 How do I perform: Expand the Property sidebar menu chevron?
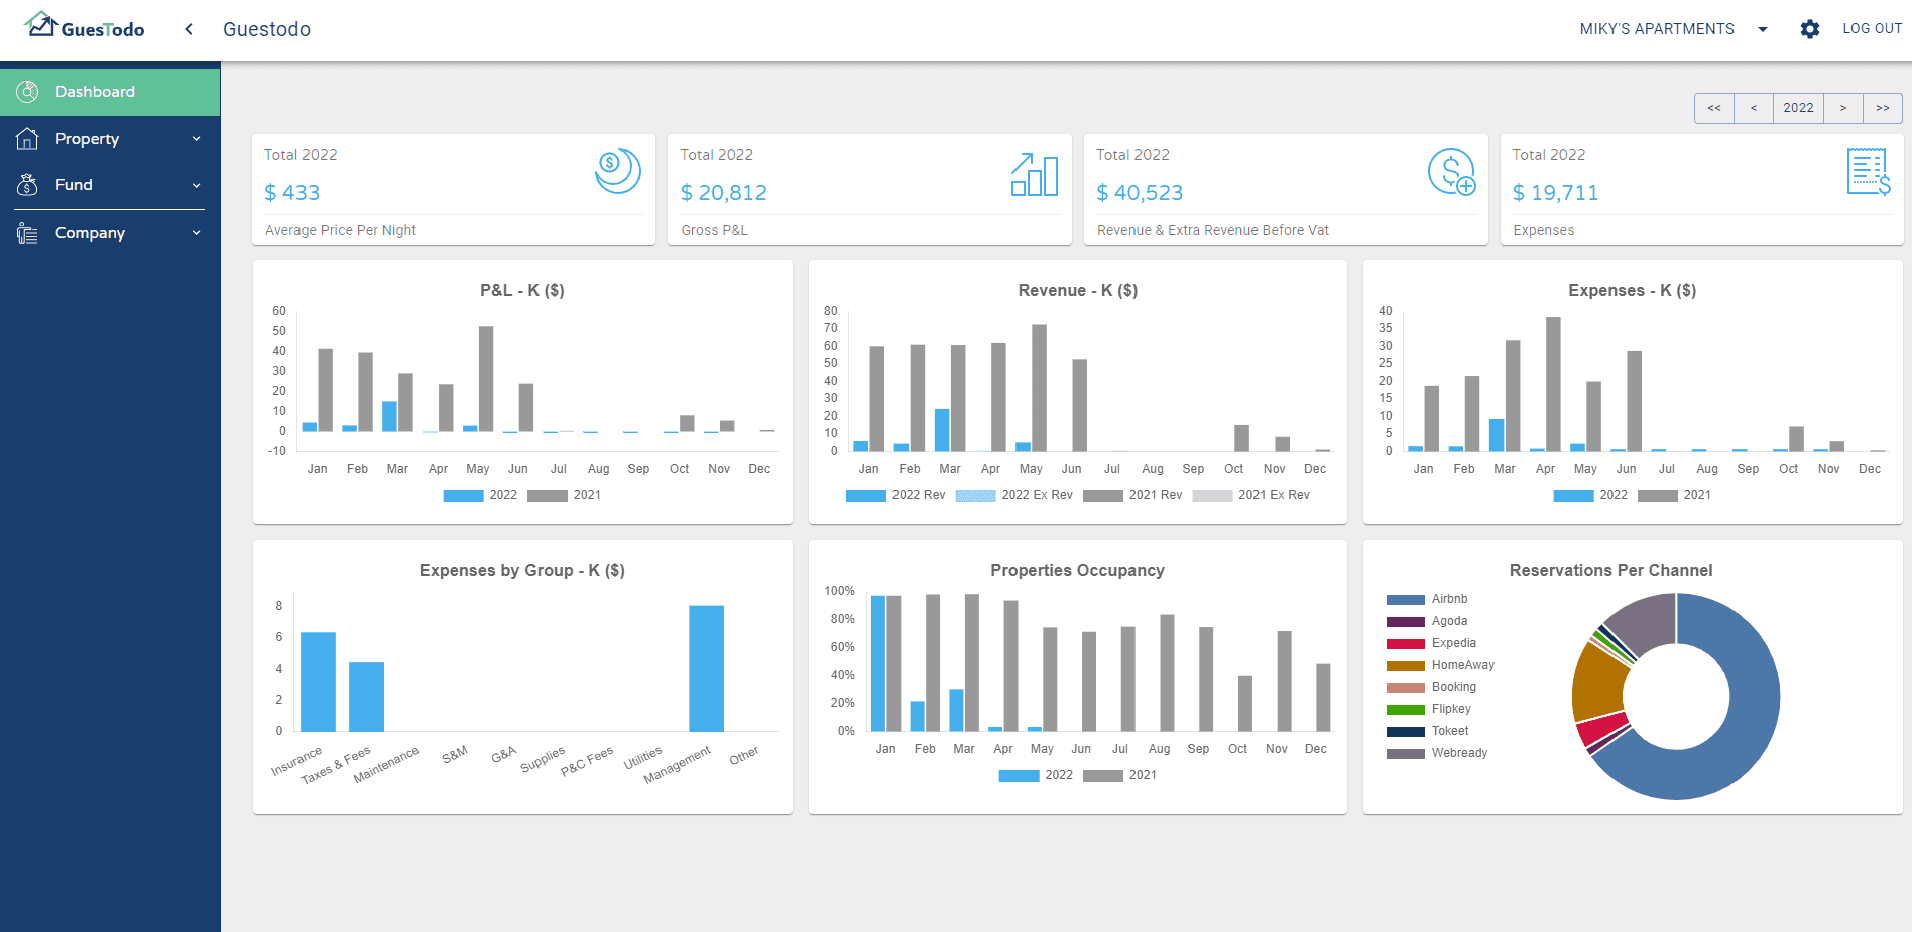click(196, 139)
